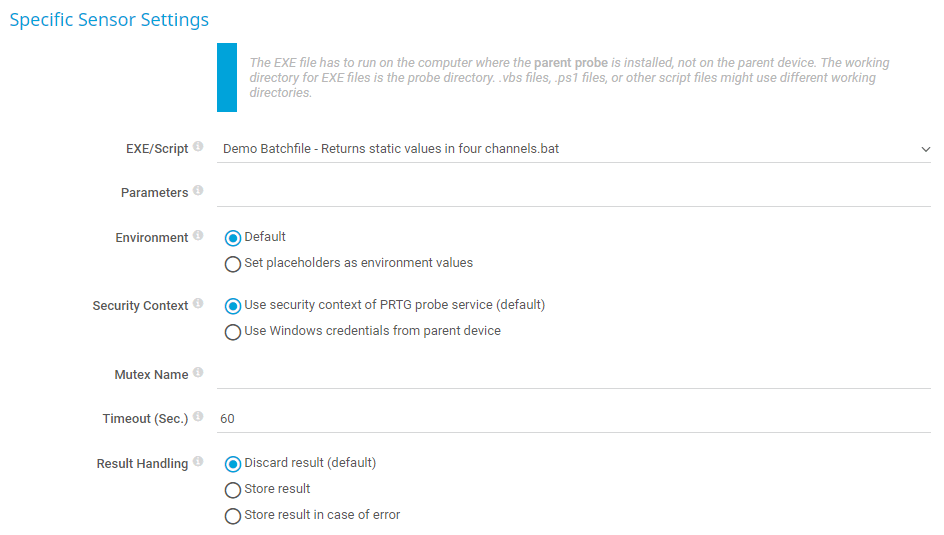Select Store result in case of error

tap(233, 516)
